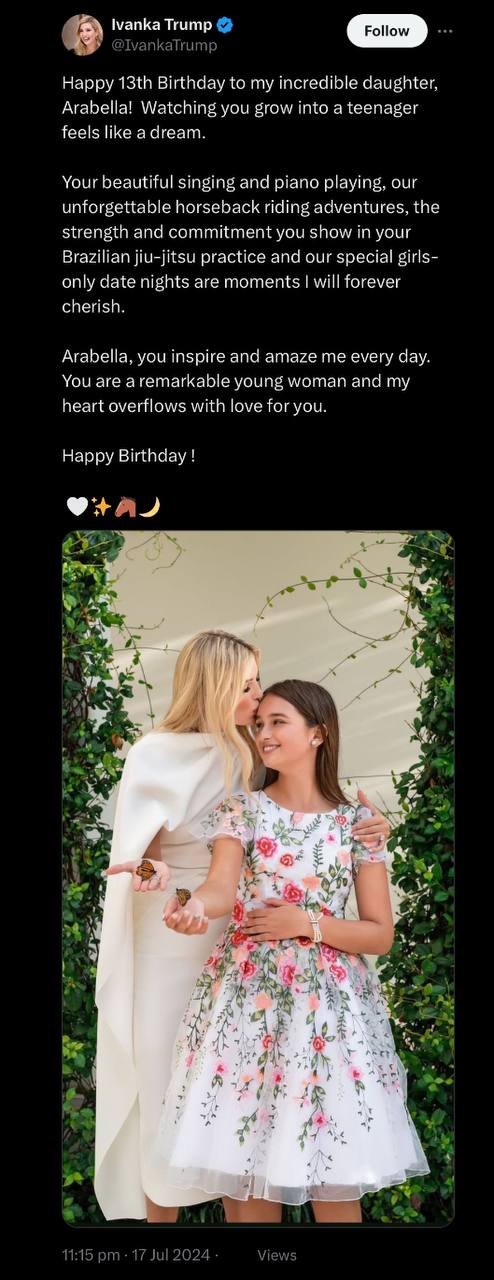Image resolution: width=494 pixels, height=1280 pixels.
Task: Click the Follow button
Action: tap(386, 31)
